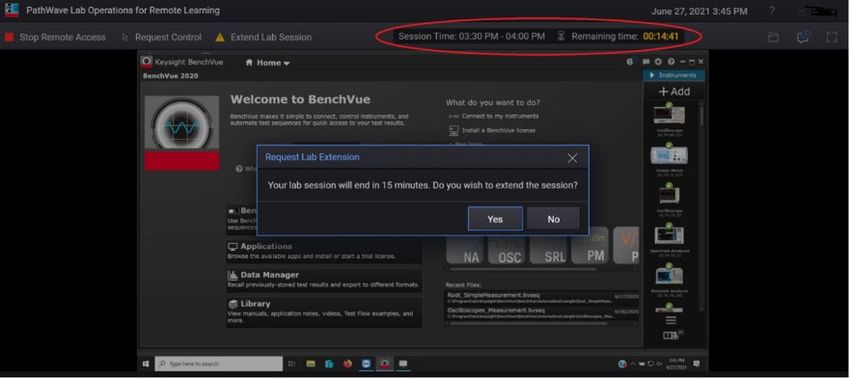Select the Network Analyzer instrument thumbnail

coord(669,275)
